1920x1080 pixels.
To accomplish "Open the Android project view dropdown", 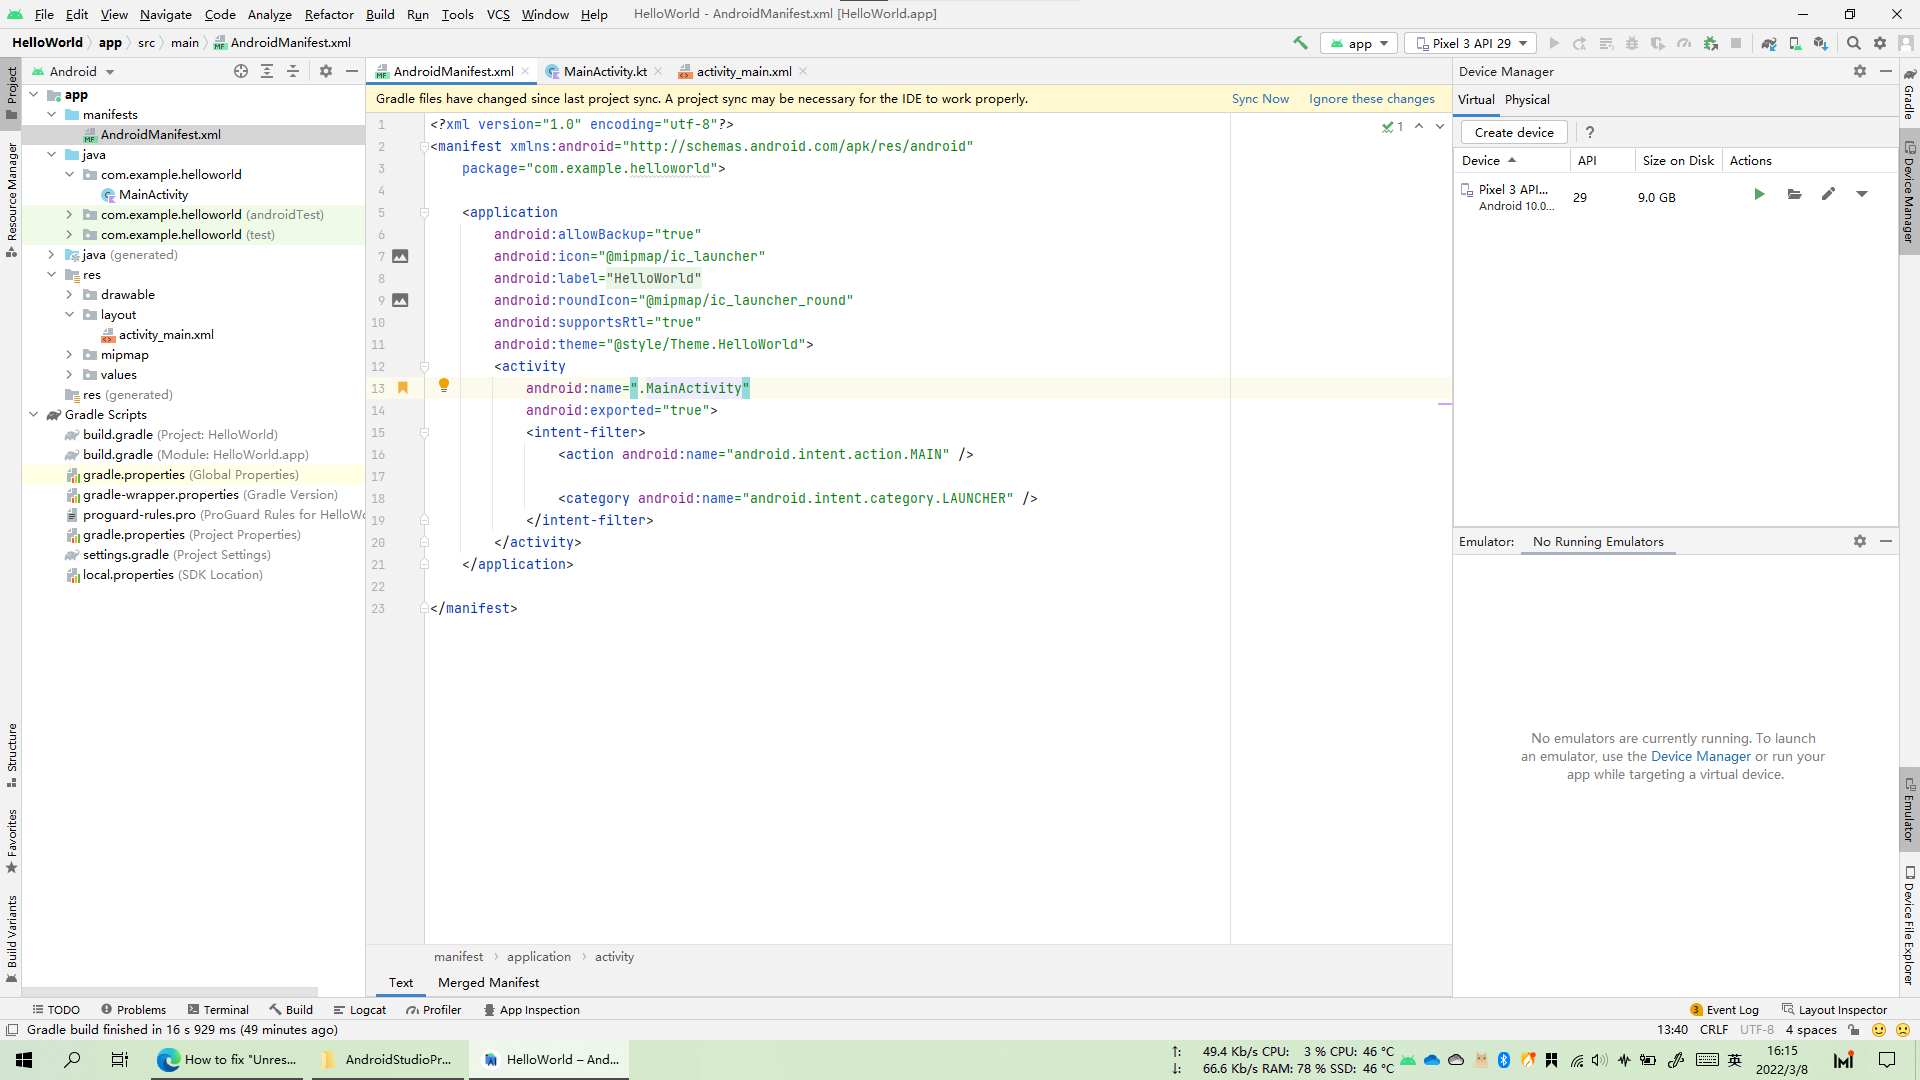I will (x=73, y=71).
